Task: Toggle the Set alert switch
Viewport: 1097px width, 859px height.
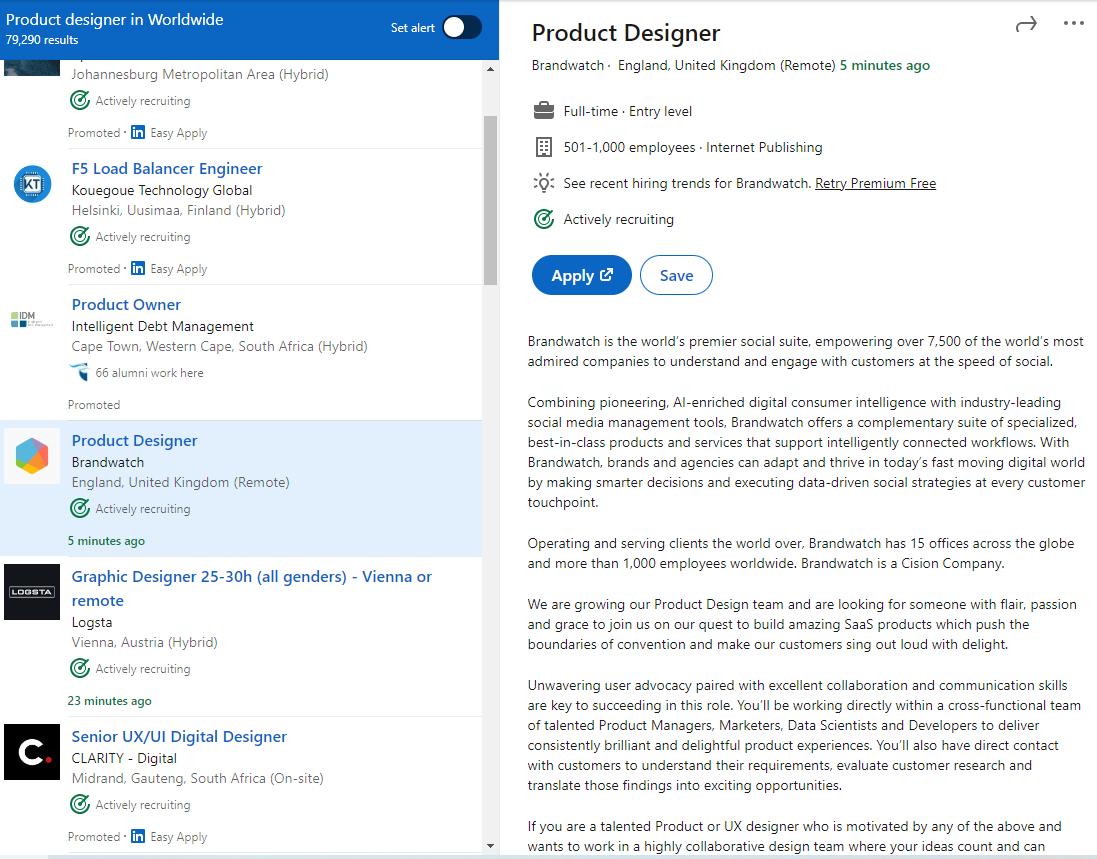Action: tap(461, 28)
